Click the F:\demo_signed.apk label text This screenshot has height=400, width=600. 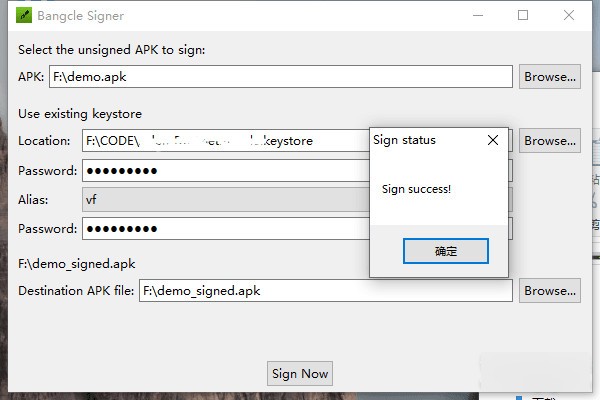coord(77,265)
